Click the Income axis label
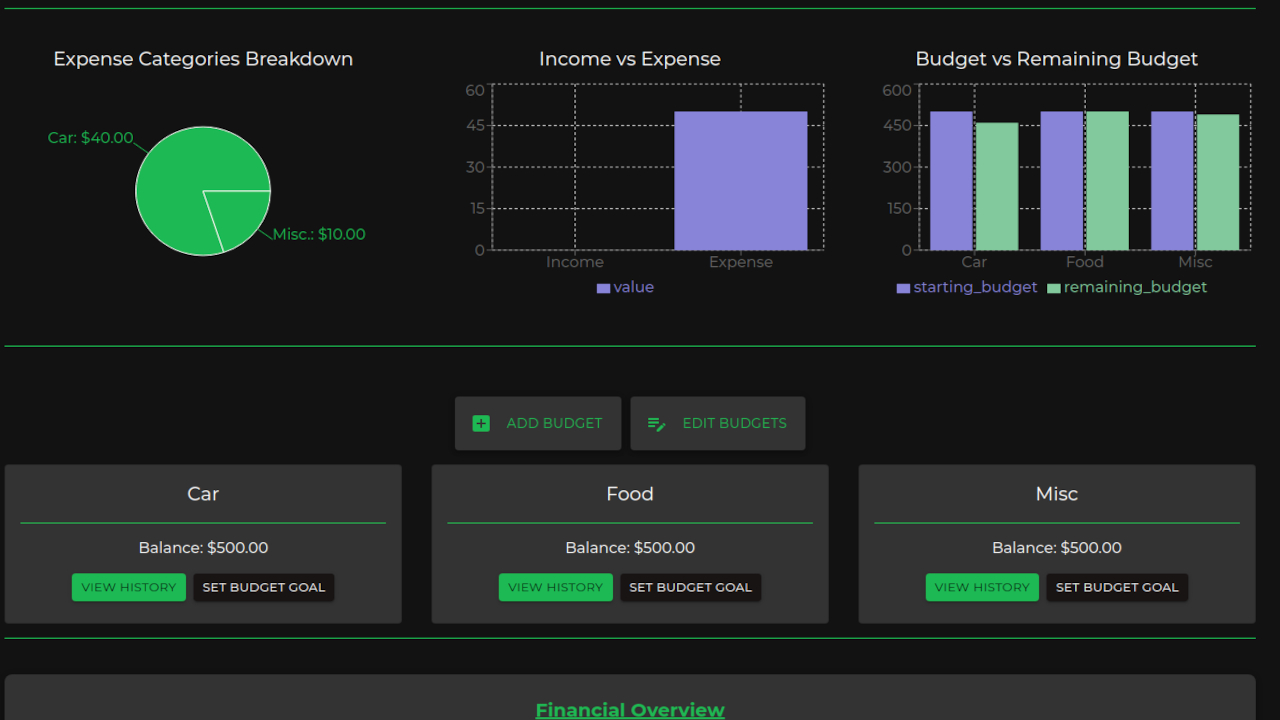Screen dimensions: 1280x720 (575, 262)
